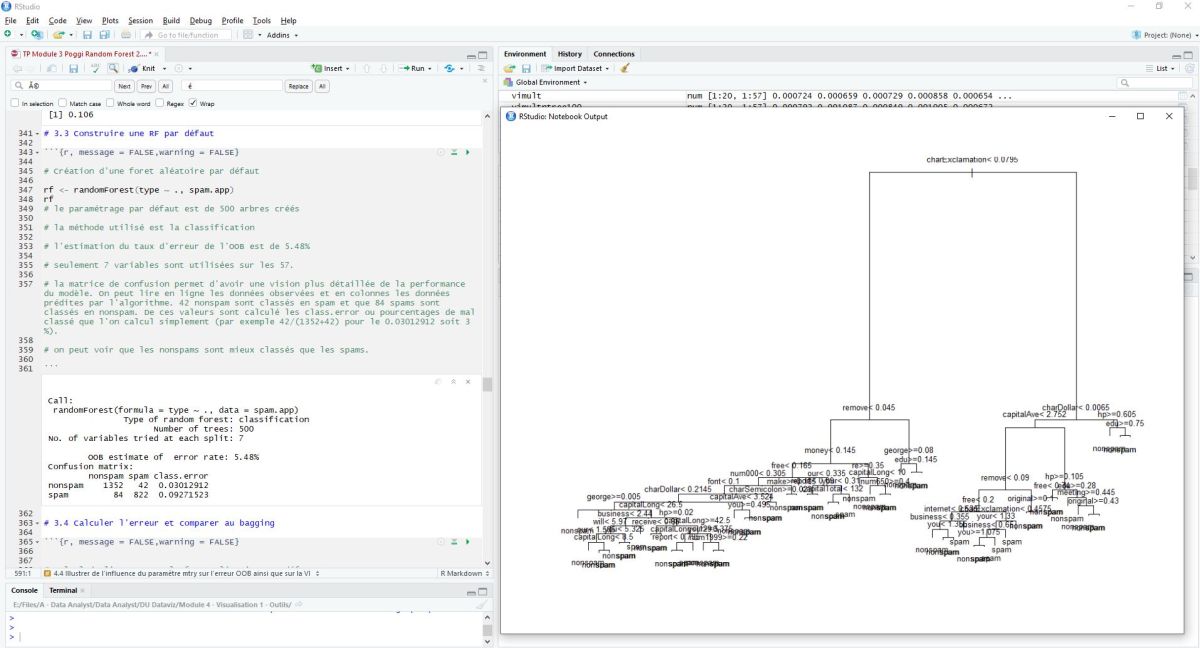Click the Next find button

[125, 86]
